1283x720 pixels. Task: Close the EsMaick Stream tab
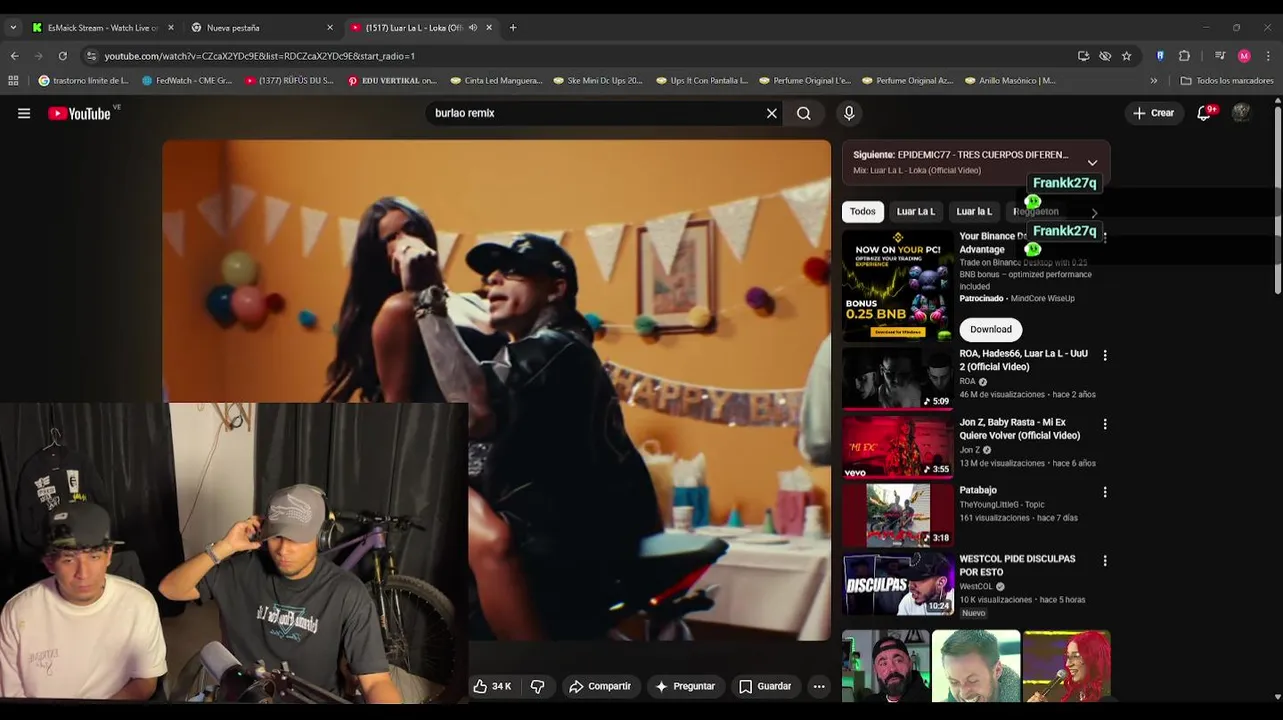tap(171, 28)
